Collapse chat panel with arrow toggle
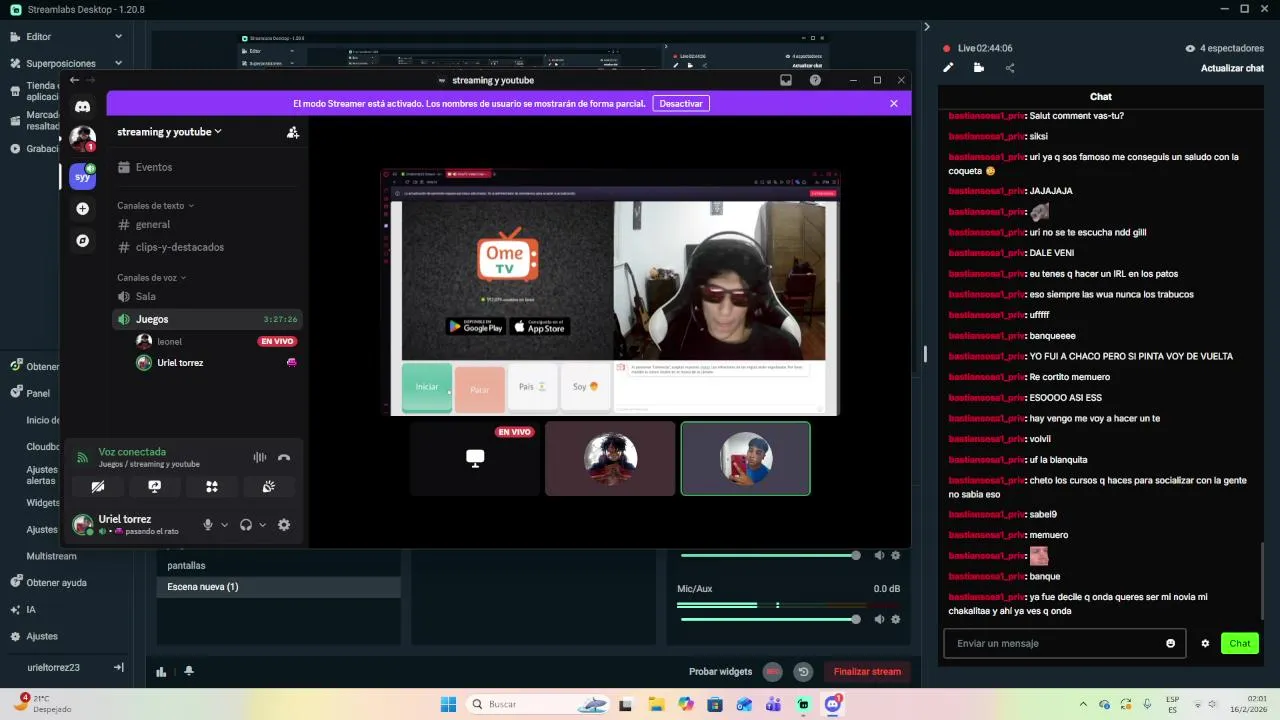 [927, 27]
